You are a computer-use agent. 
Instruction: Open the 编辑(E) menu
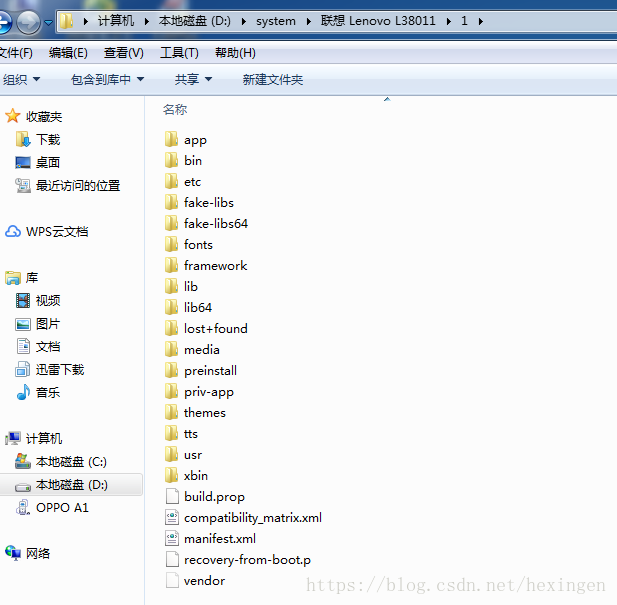click(x=68, y=53)
